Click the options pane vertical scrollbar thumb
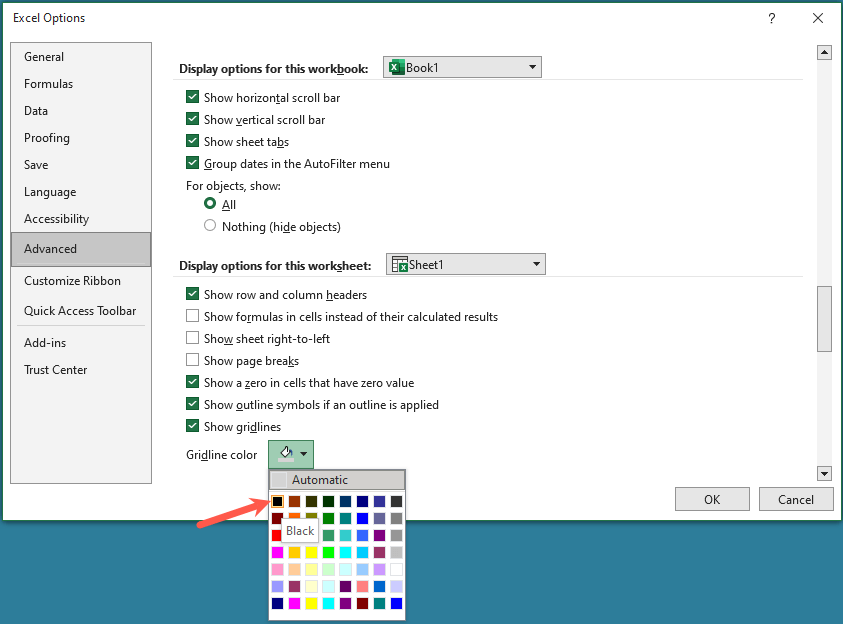The height and width of the screenshot is (624, 843). [824, 319]
